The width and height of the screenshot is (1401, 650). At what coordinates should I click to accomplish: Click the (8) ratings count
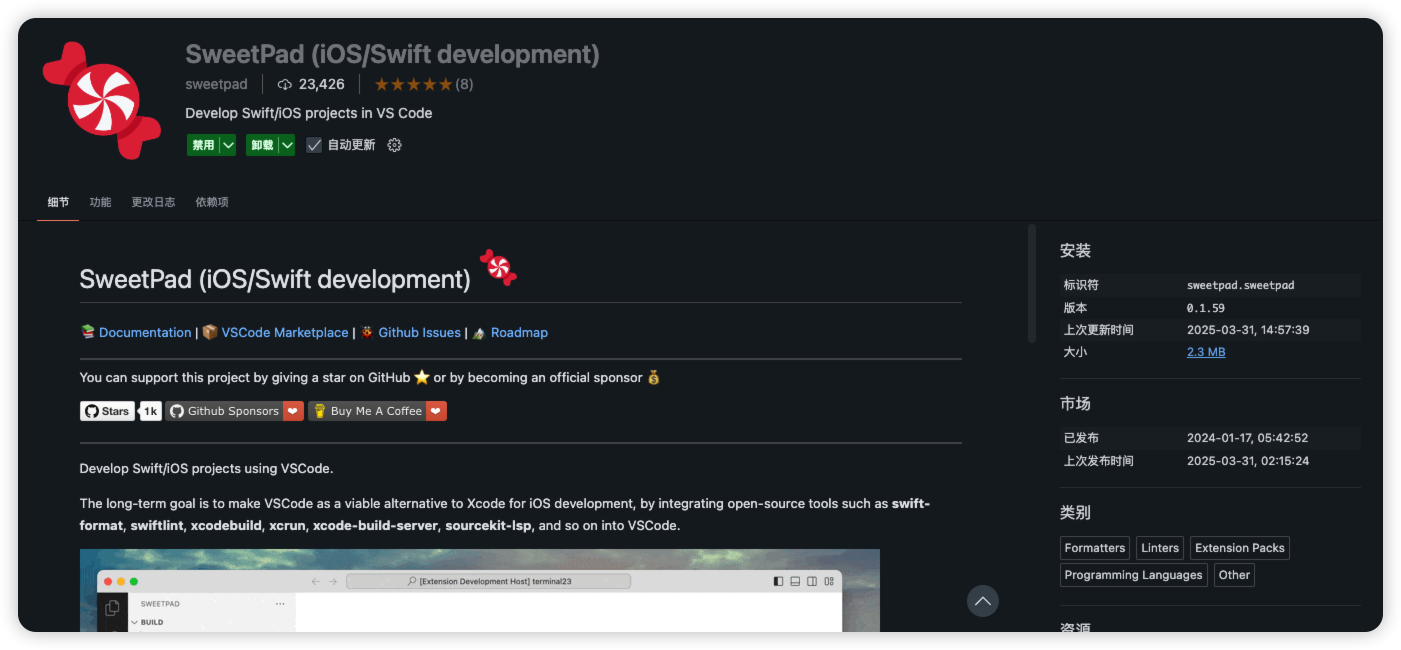[x=465, y=85]
